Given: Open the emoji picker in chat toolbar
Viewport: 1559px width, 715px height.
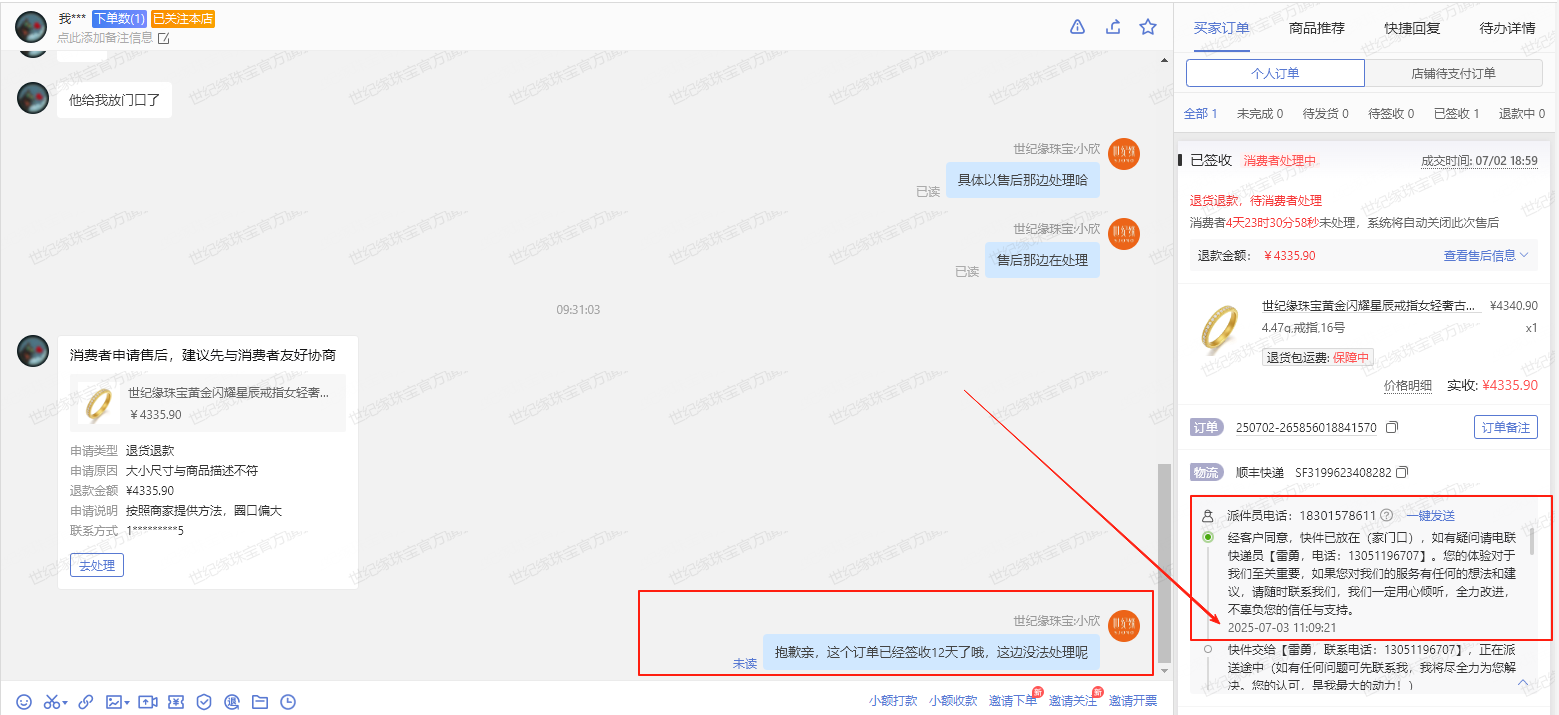Looking at the screenshot, I should (x=24, y=702).
